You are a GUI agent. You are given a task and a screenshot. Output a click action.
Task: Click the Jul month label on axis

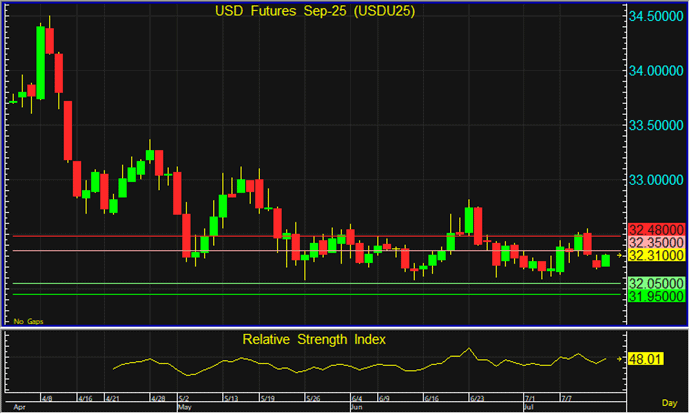(x=529, y=408)
